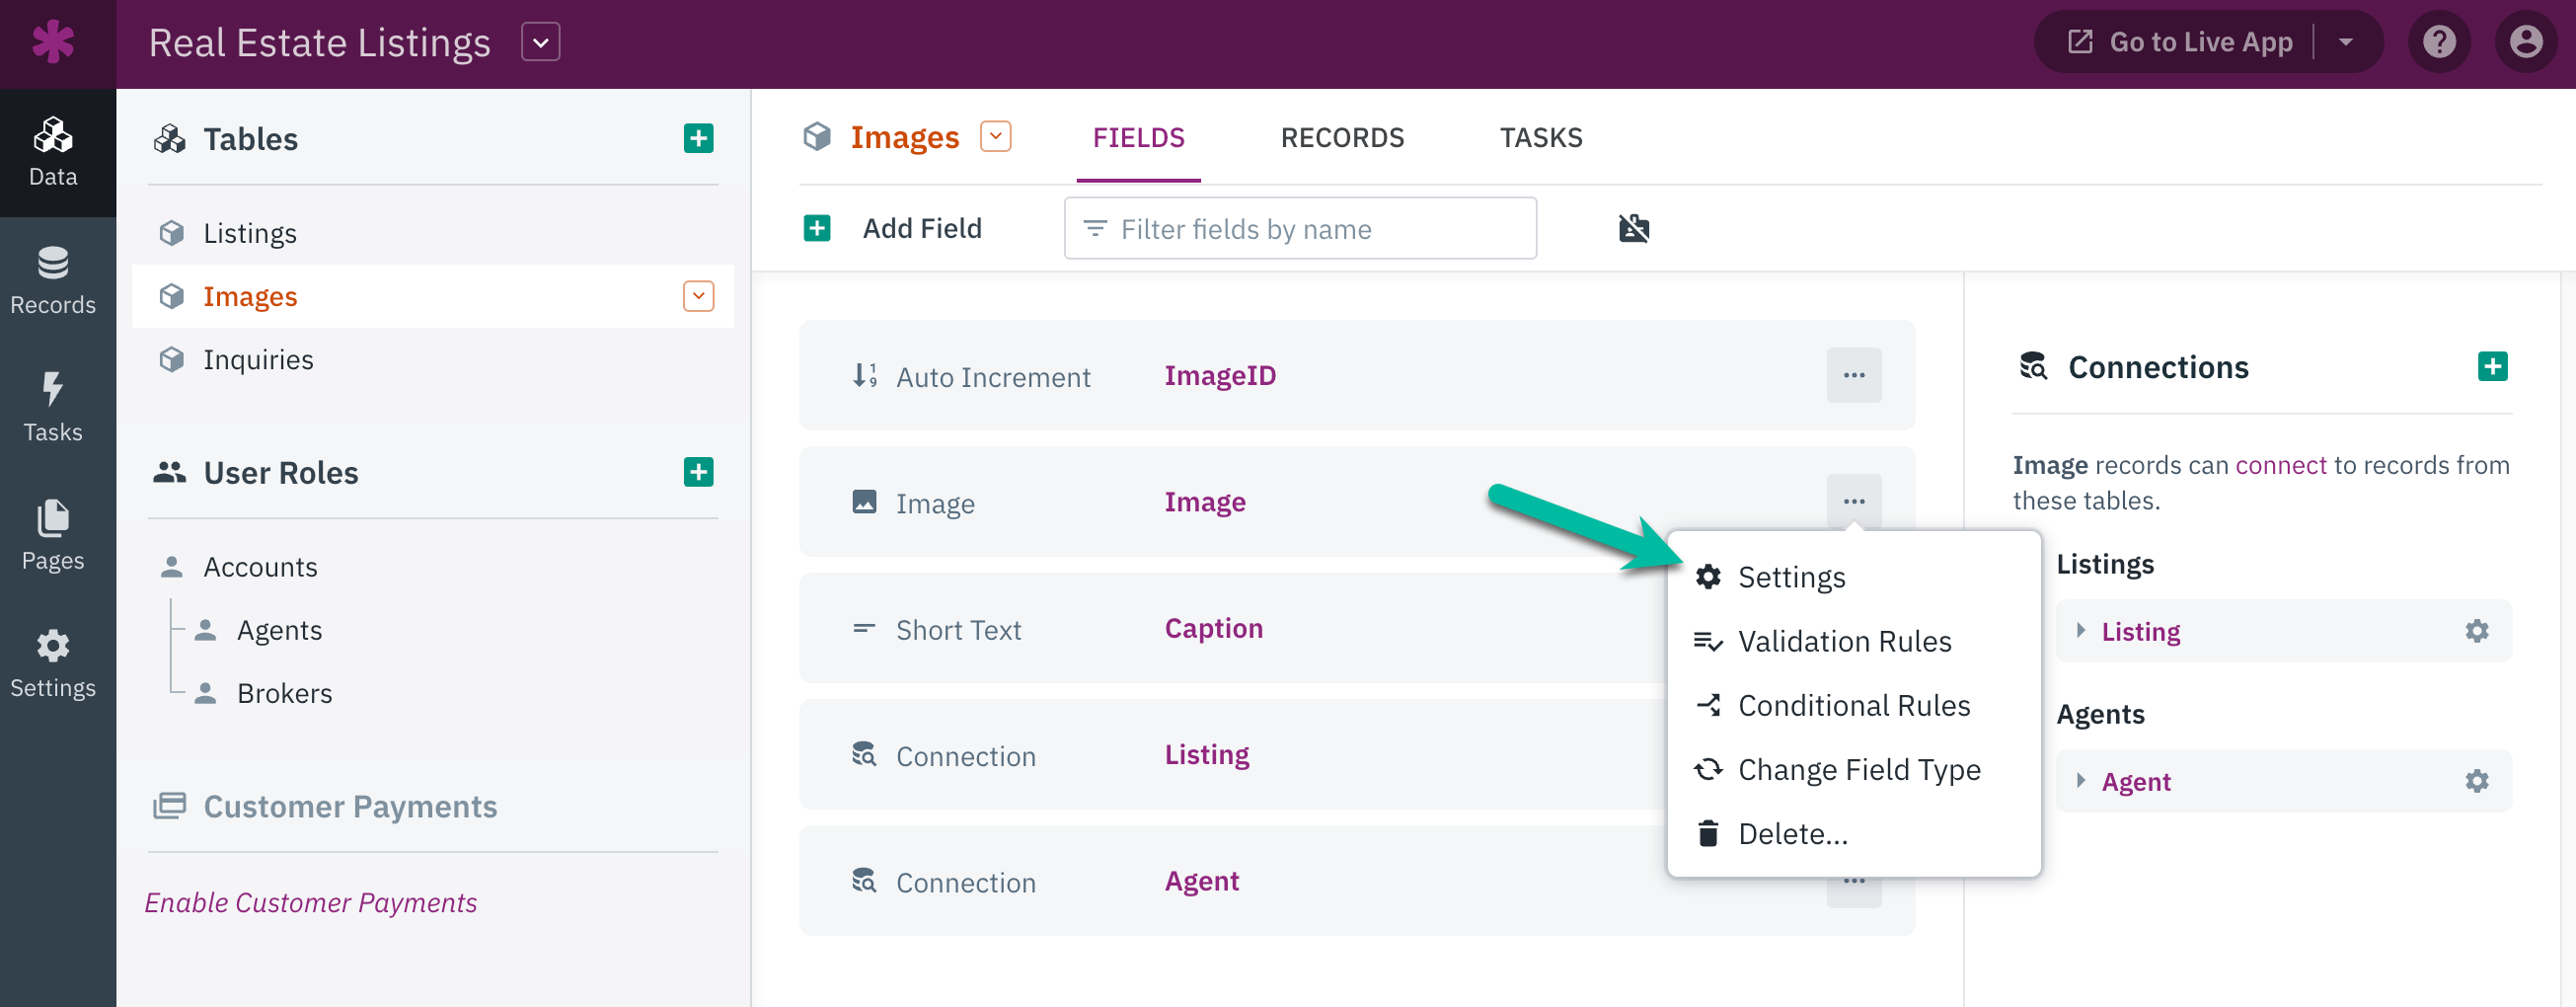The height and width of the screenshot is (1007, 2576).
Task: Add a new user role
Action: point(698,472)
